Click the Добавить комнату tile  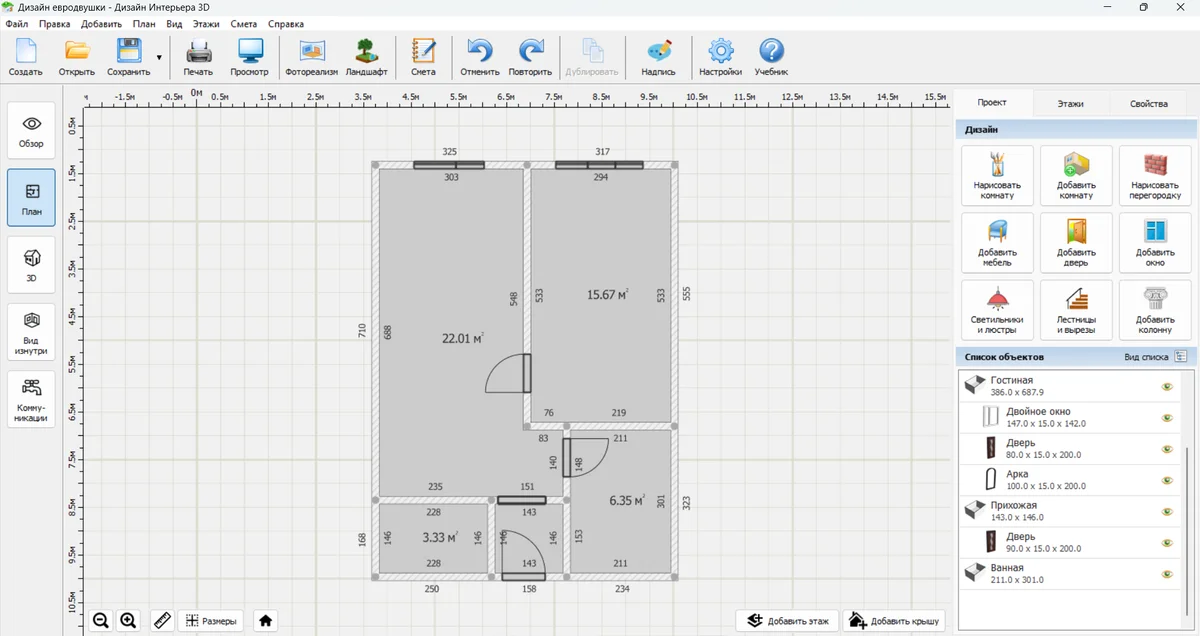coord(1076,175)
